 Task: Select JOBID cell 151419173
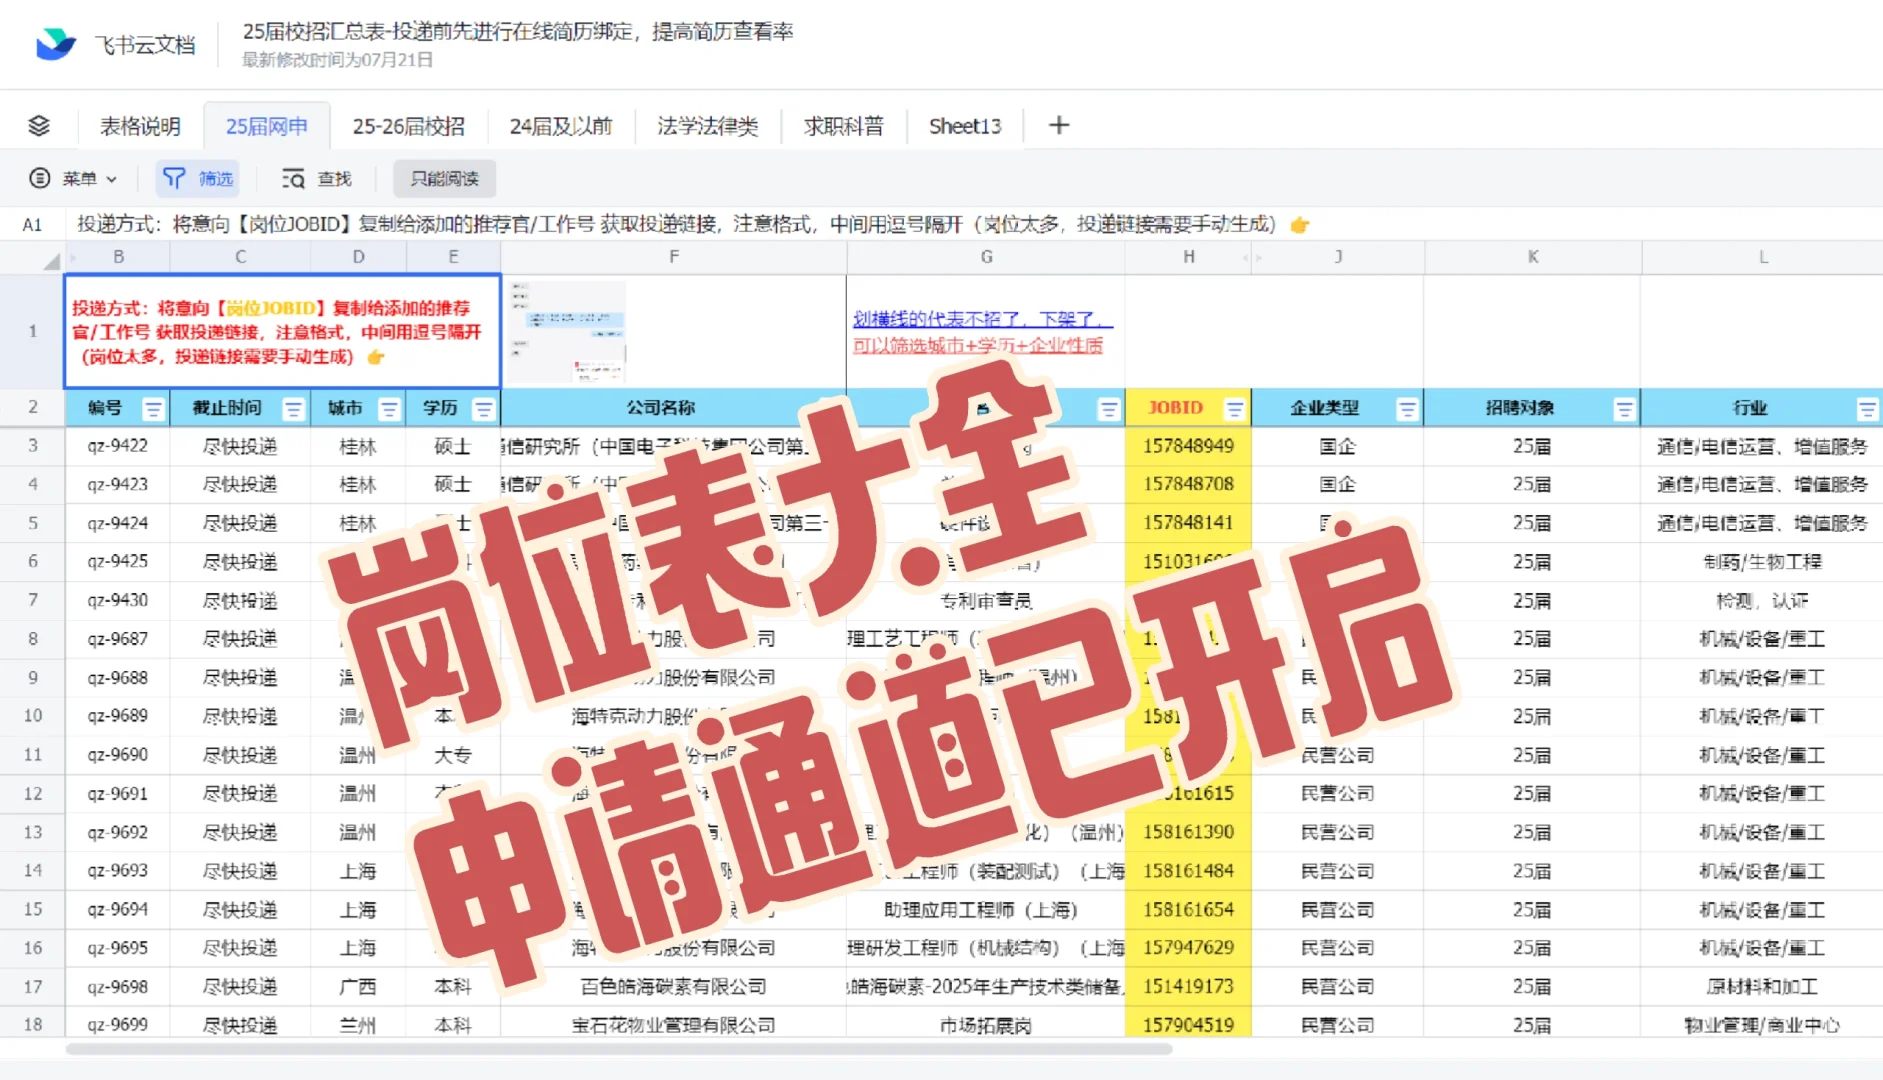tap(1188, 987)
